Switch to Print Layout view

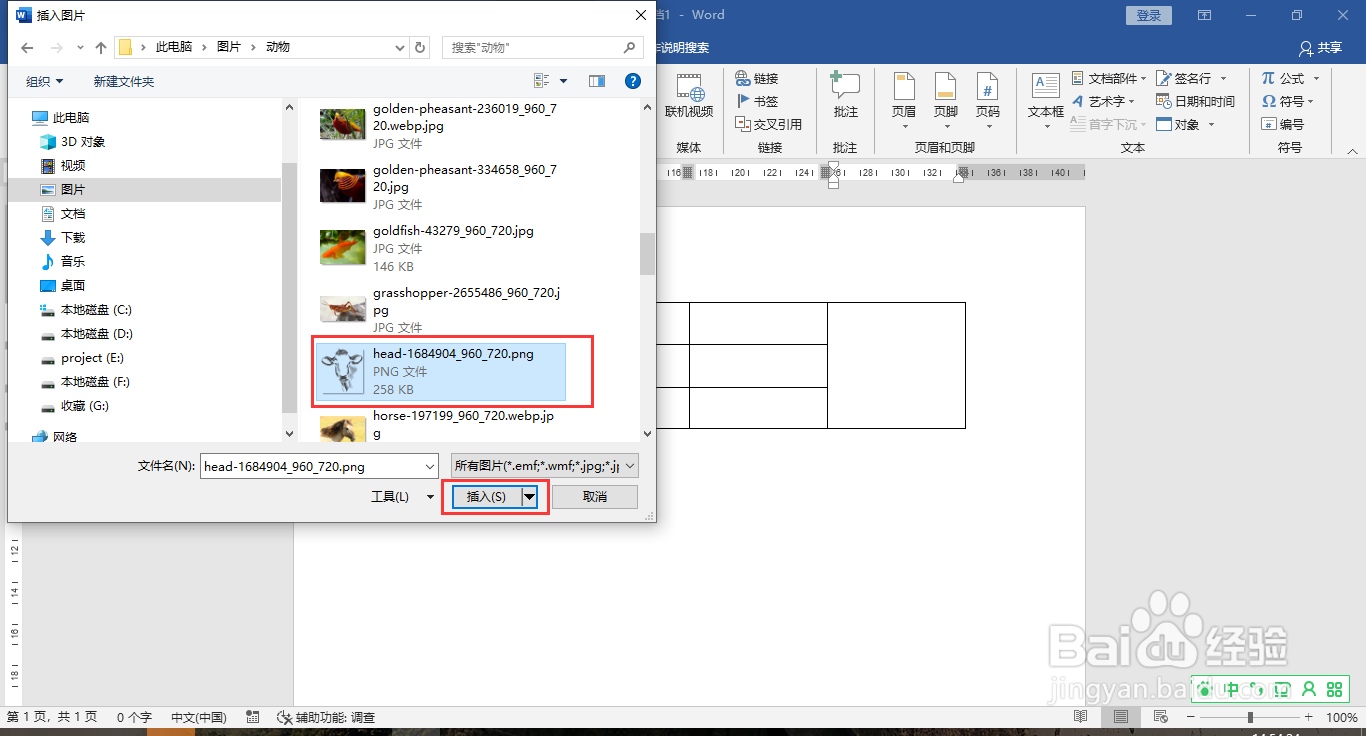tap(1121, 717)
